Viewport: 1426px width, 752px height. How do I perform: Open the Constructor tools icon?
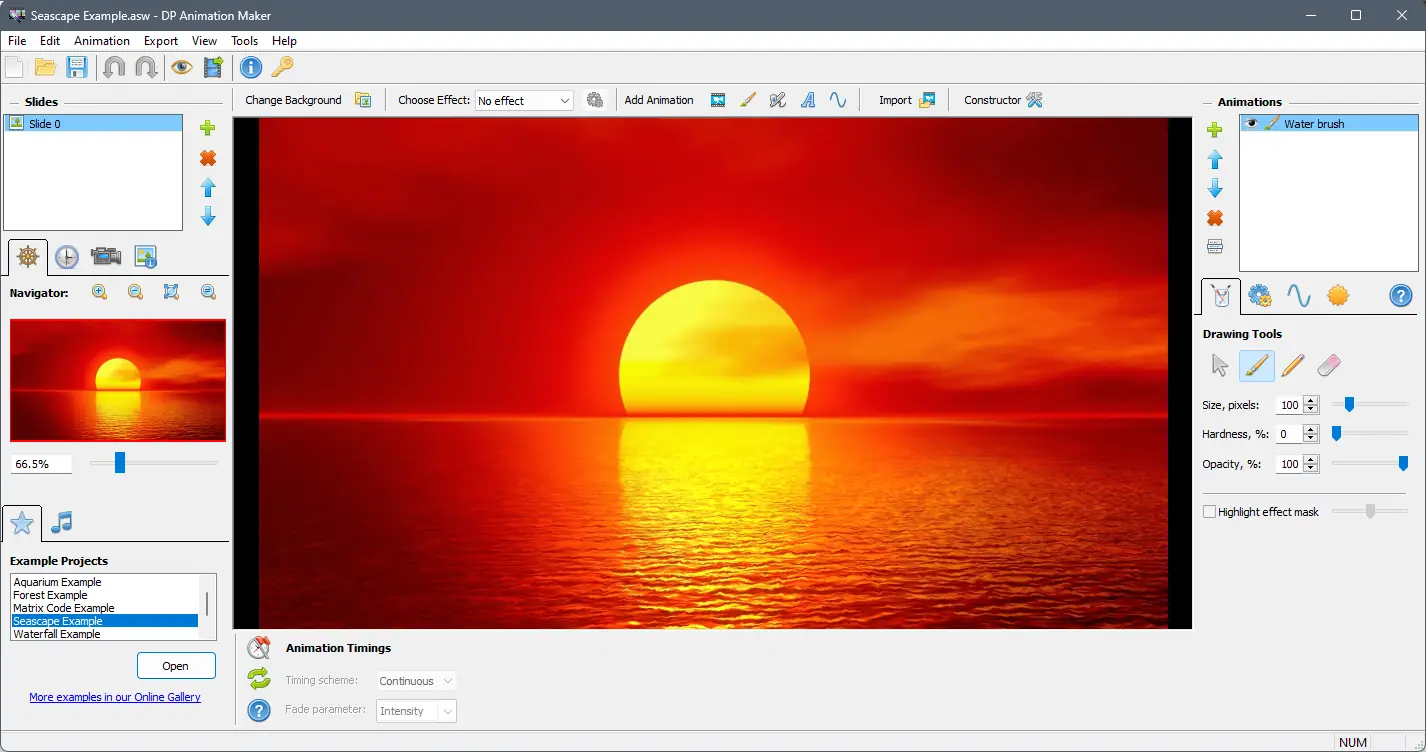pyautogui.click(x=1035, y=100)
